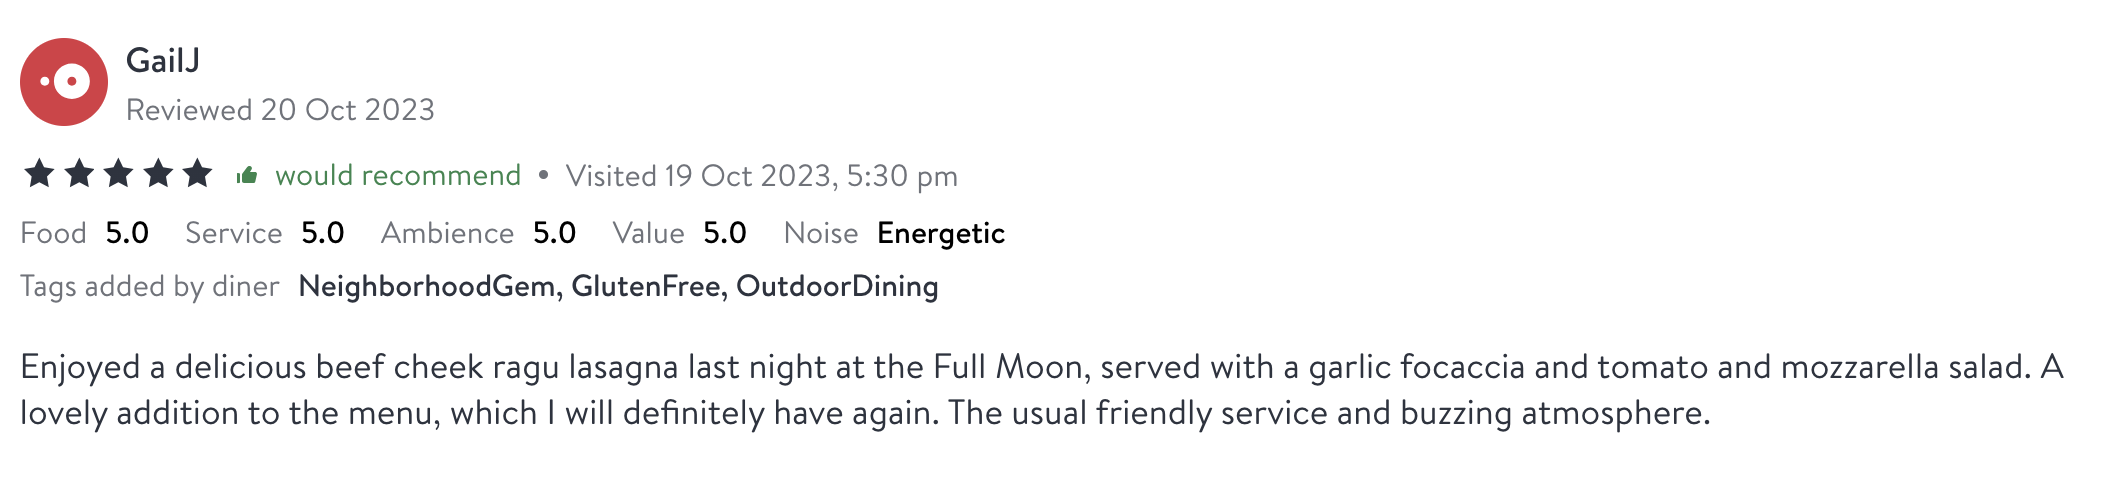The image size is (2108, 492).
Task: Click the Ambience 5.0 score
Action: (554, 233)
